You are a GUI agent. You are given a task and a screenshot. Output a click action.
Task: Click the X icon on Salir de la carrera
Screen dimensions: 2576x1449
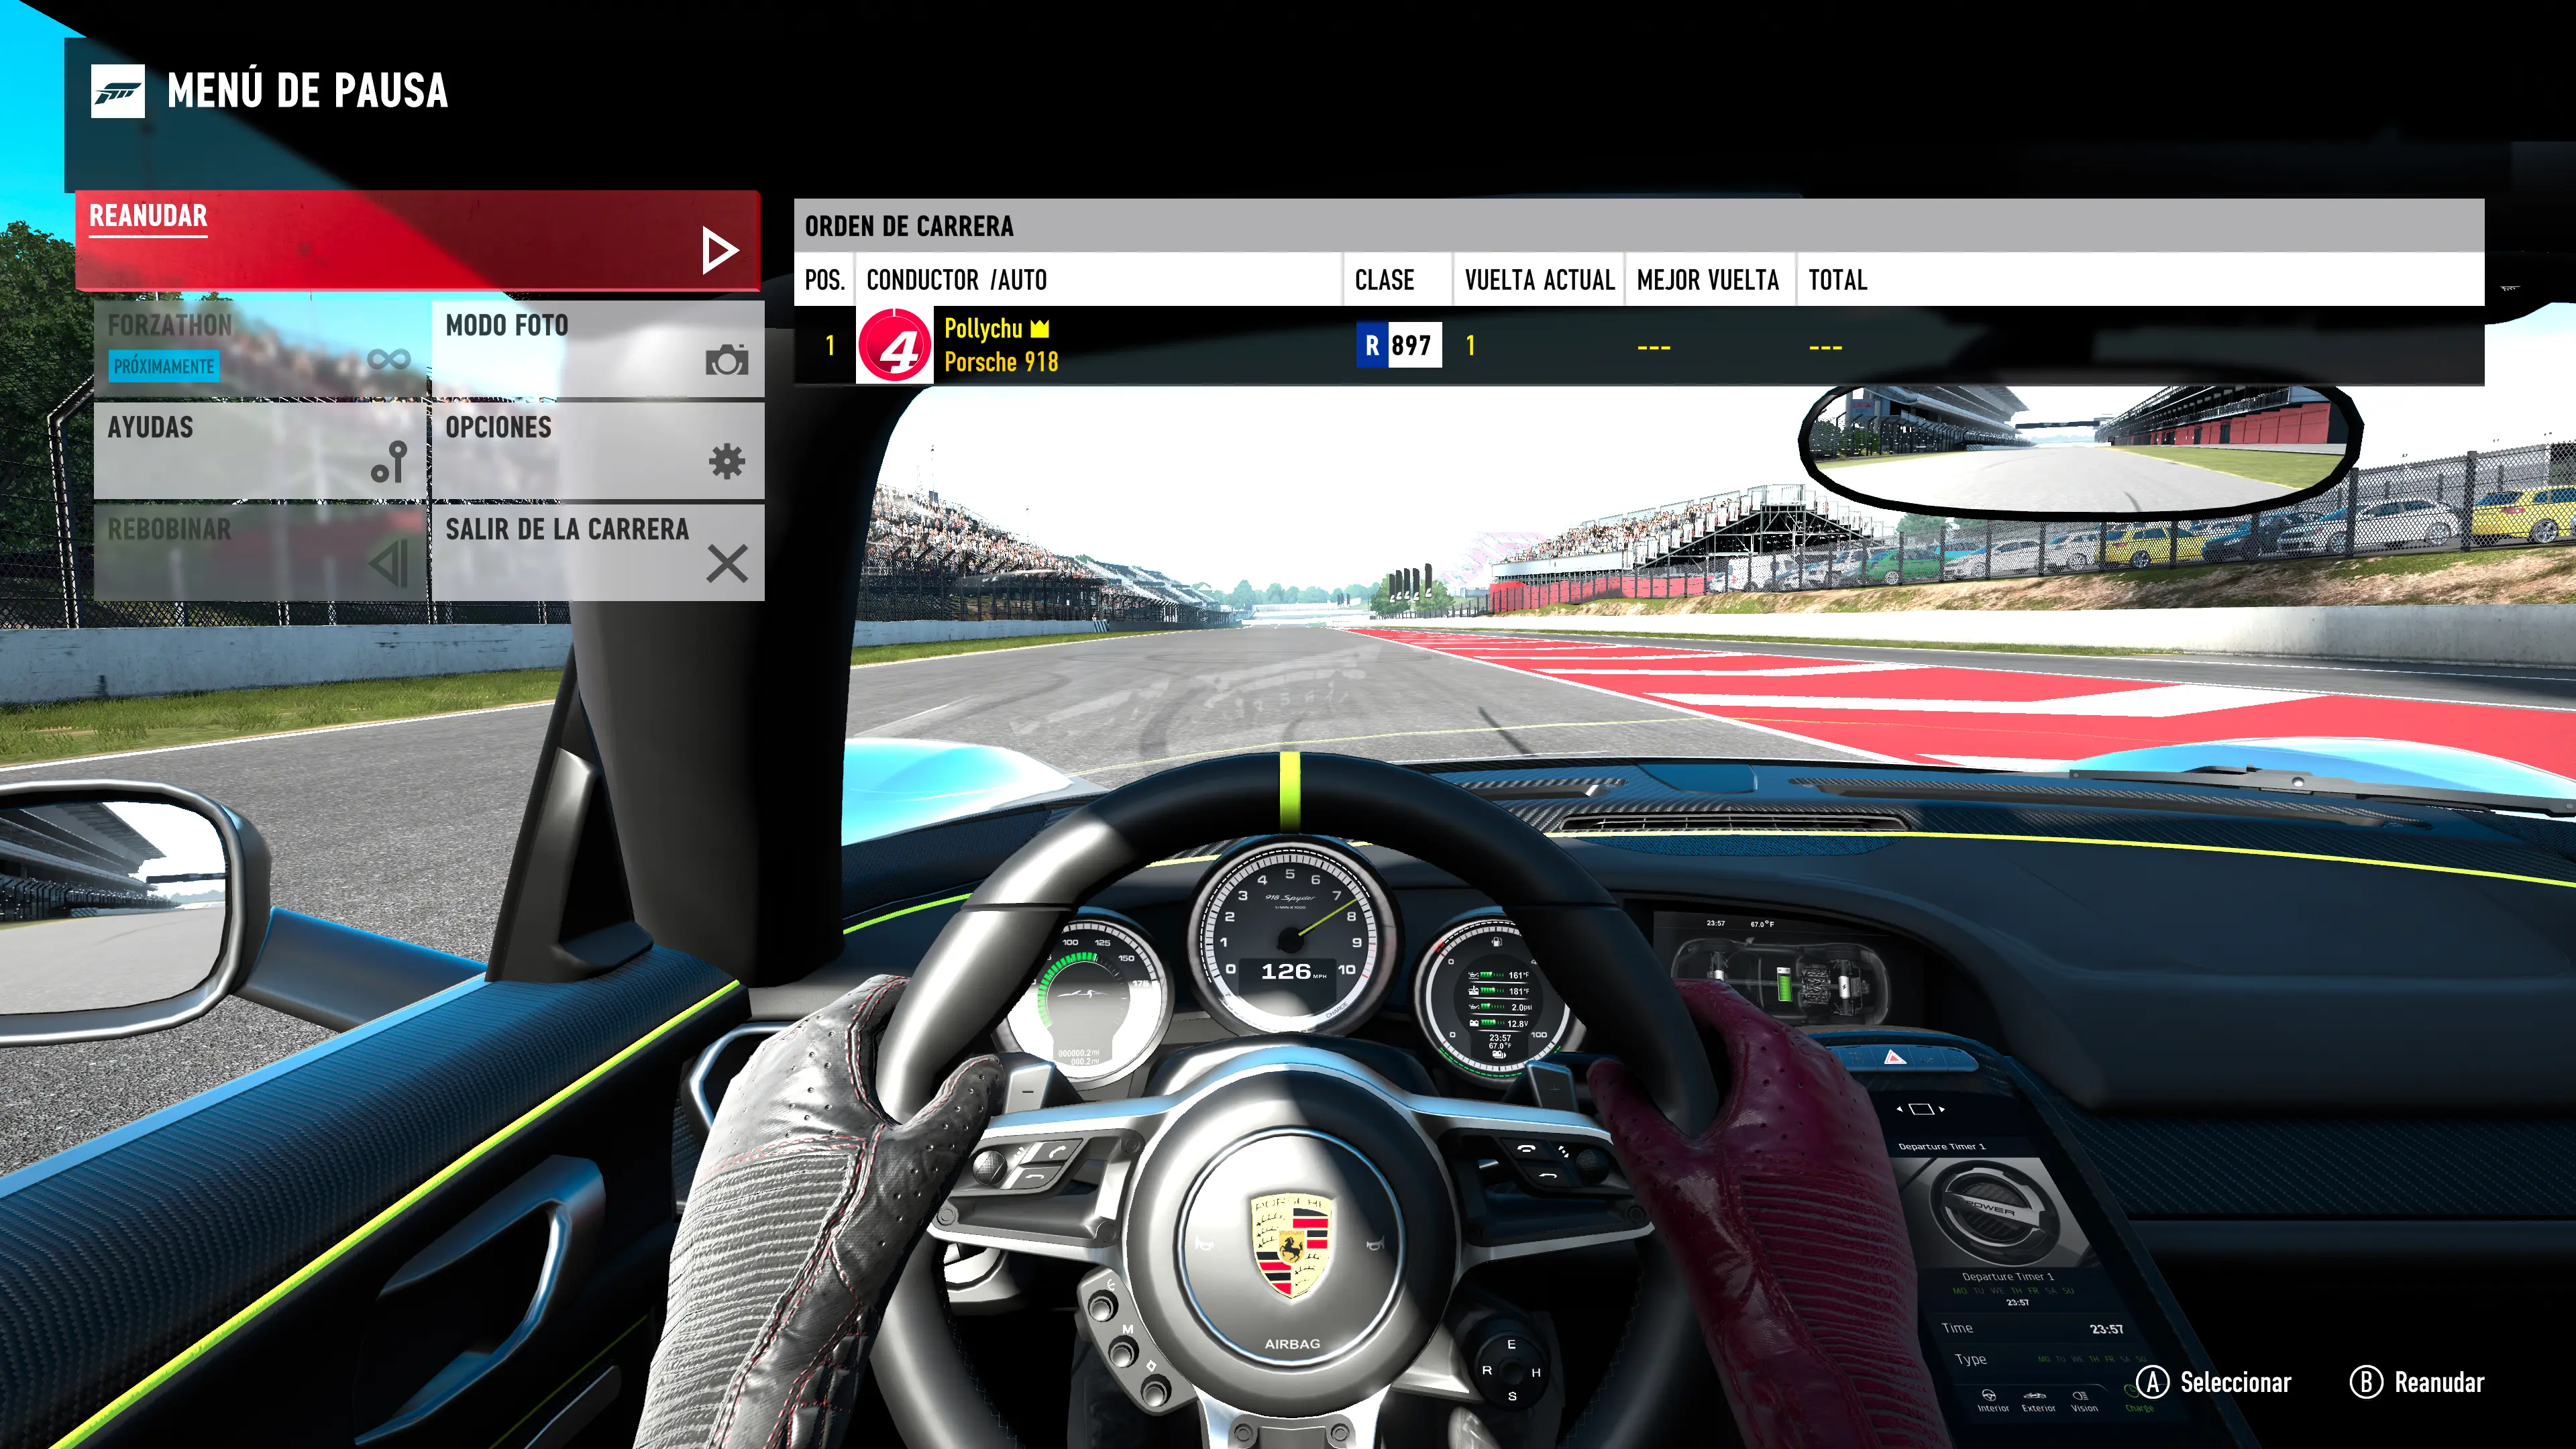[727, 563]
